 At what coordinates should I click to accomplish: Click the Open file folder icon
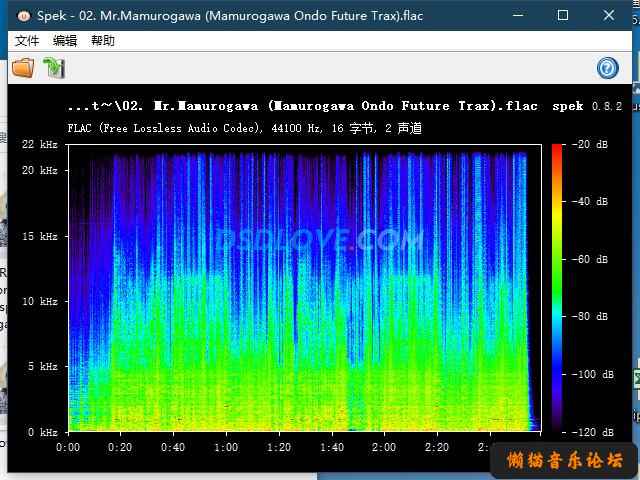click(x=23, y=68)
